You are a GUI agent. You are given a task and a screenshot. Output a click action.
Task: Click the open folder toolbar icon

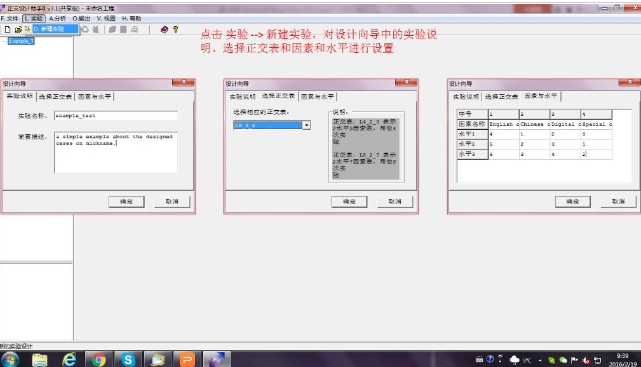(x=18, y=29)
